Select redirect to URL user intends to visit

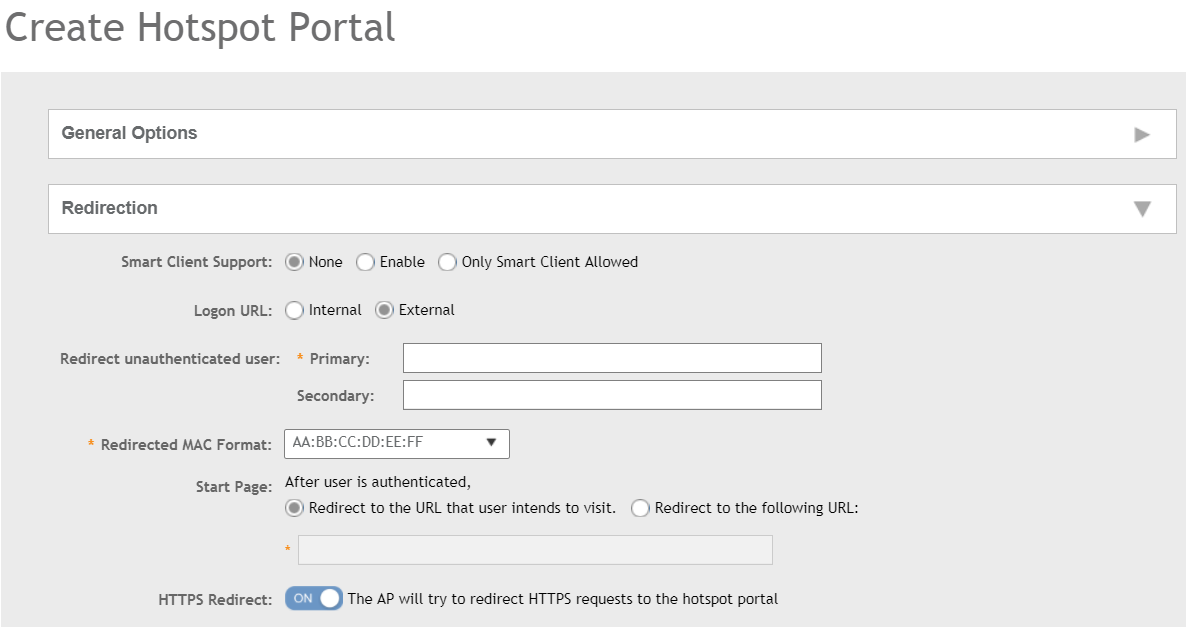(x=295, y=508)
